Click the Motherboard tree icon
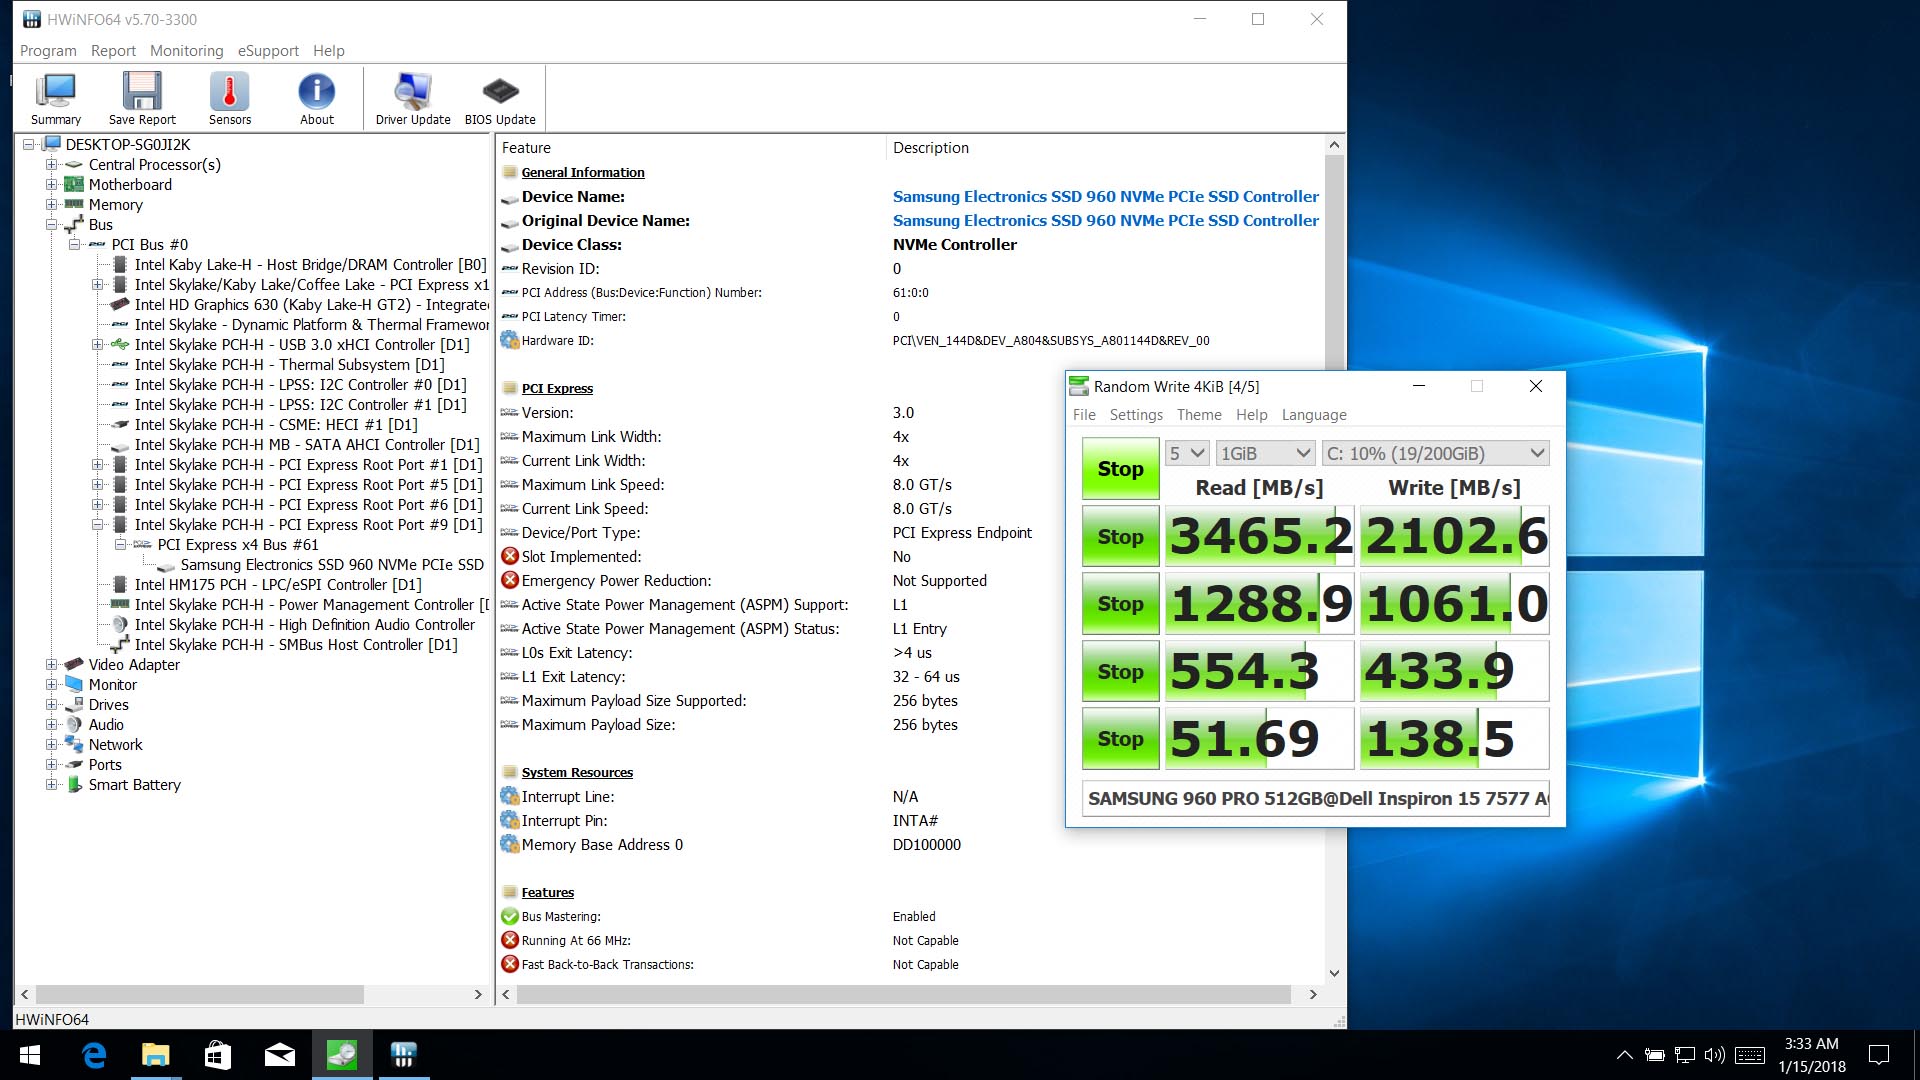 [74, 185]
